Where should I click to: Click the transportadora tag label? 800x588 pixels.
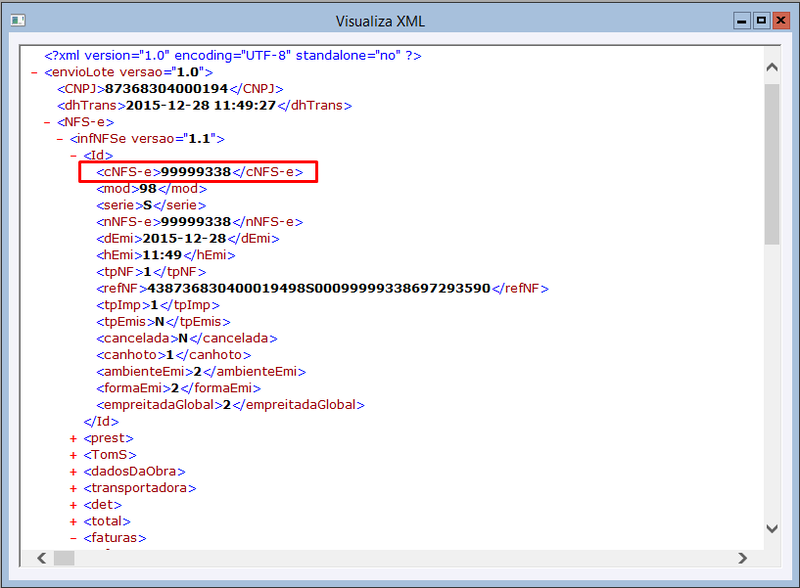pos(140,488)
